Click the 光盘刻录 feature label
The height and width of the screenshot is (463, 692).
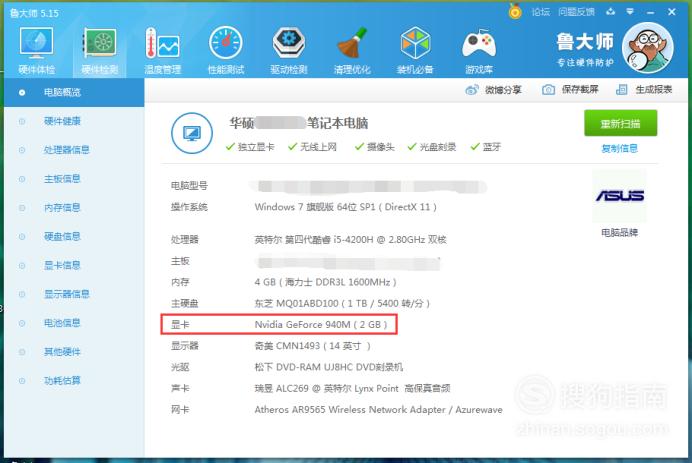pos(437,147)
